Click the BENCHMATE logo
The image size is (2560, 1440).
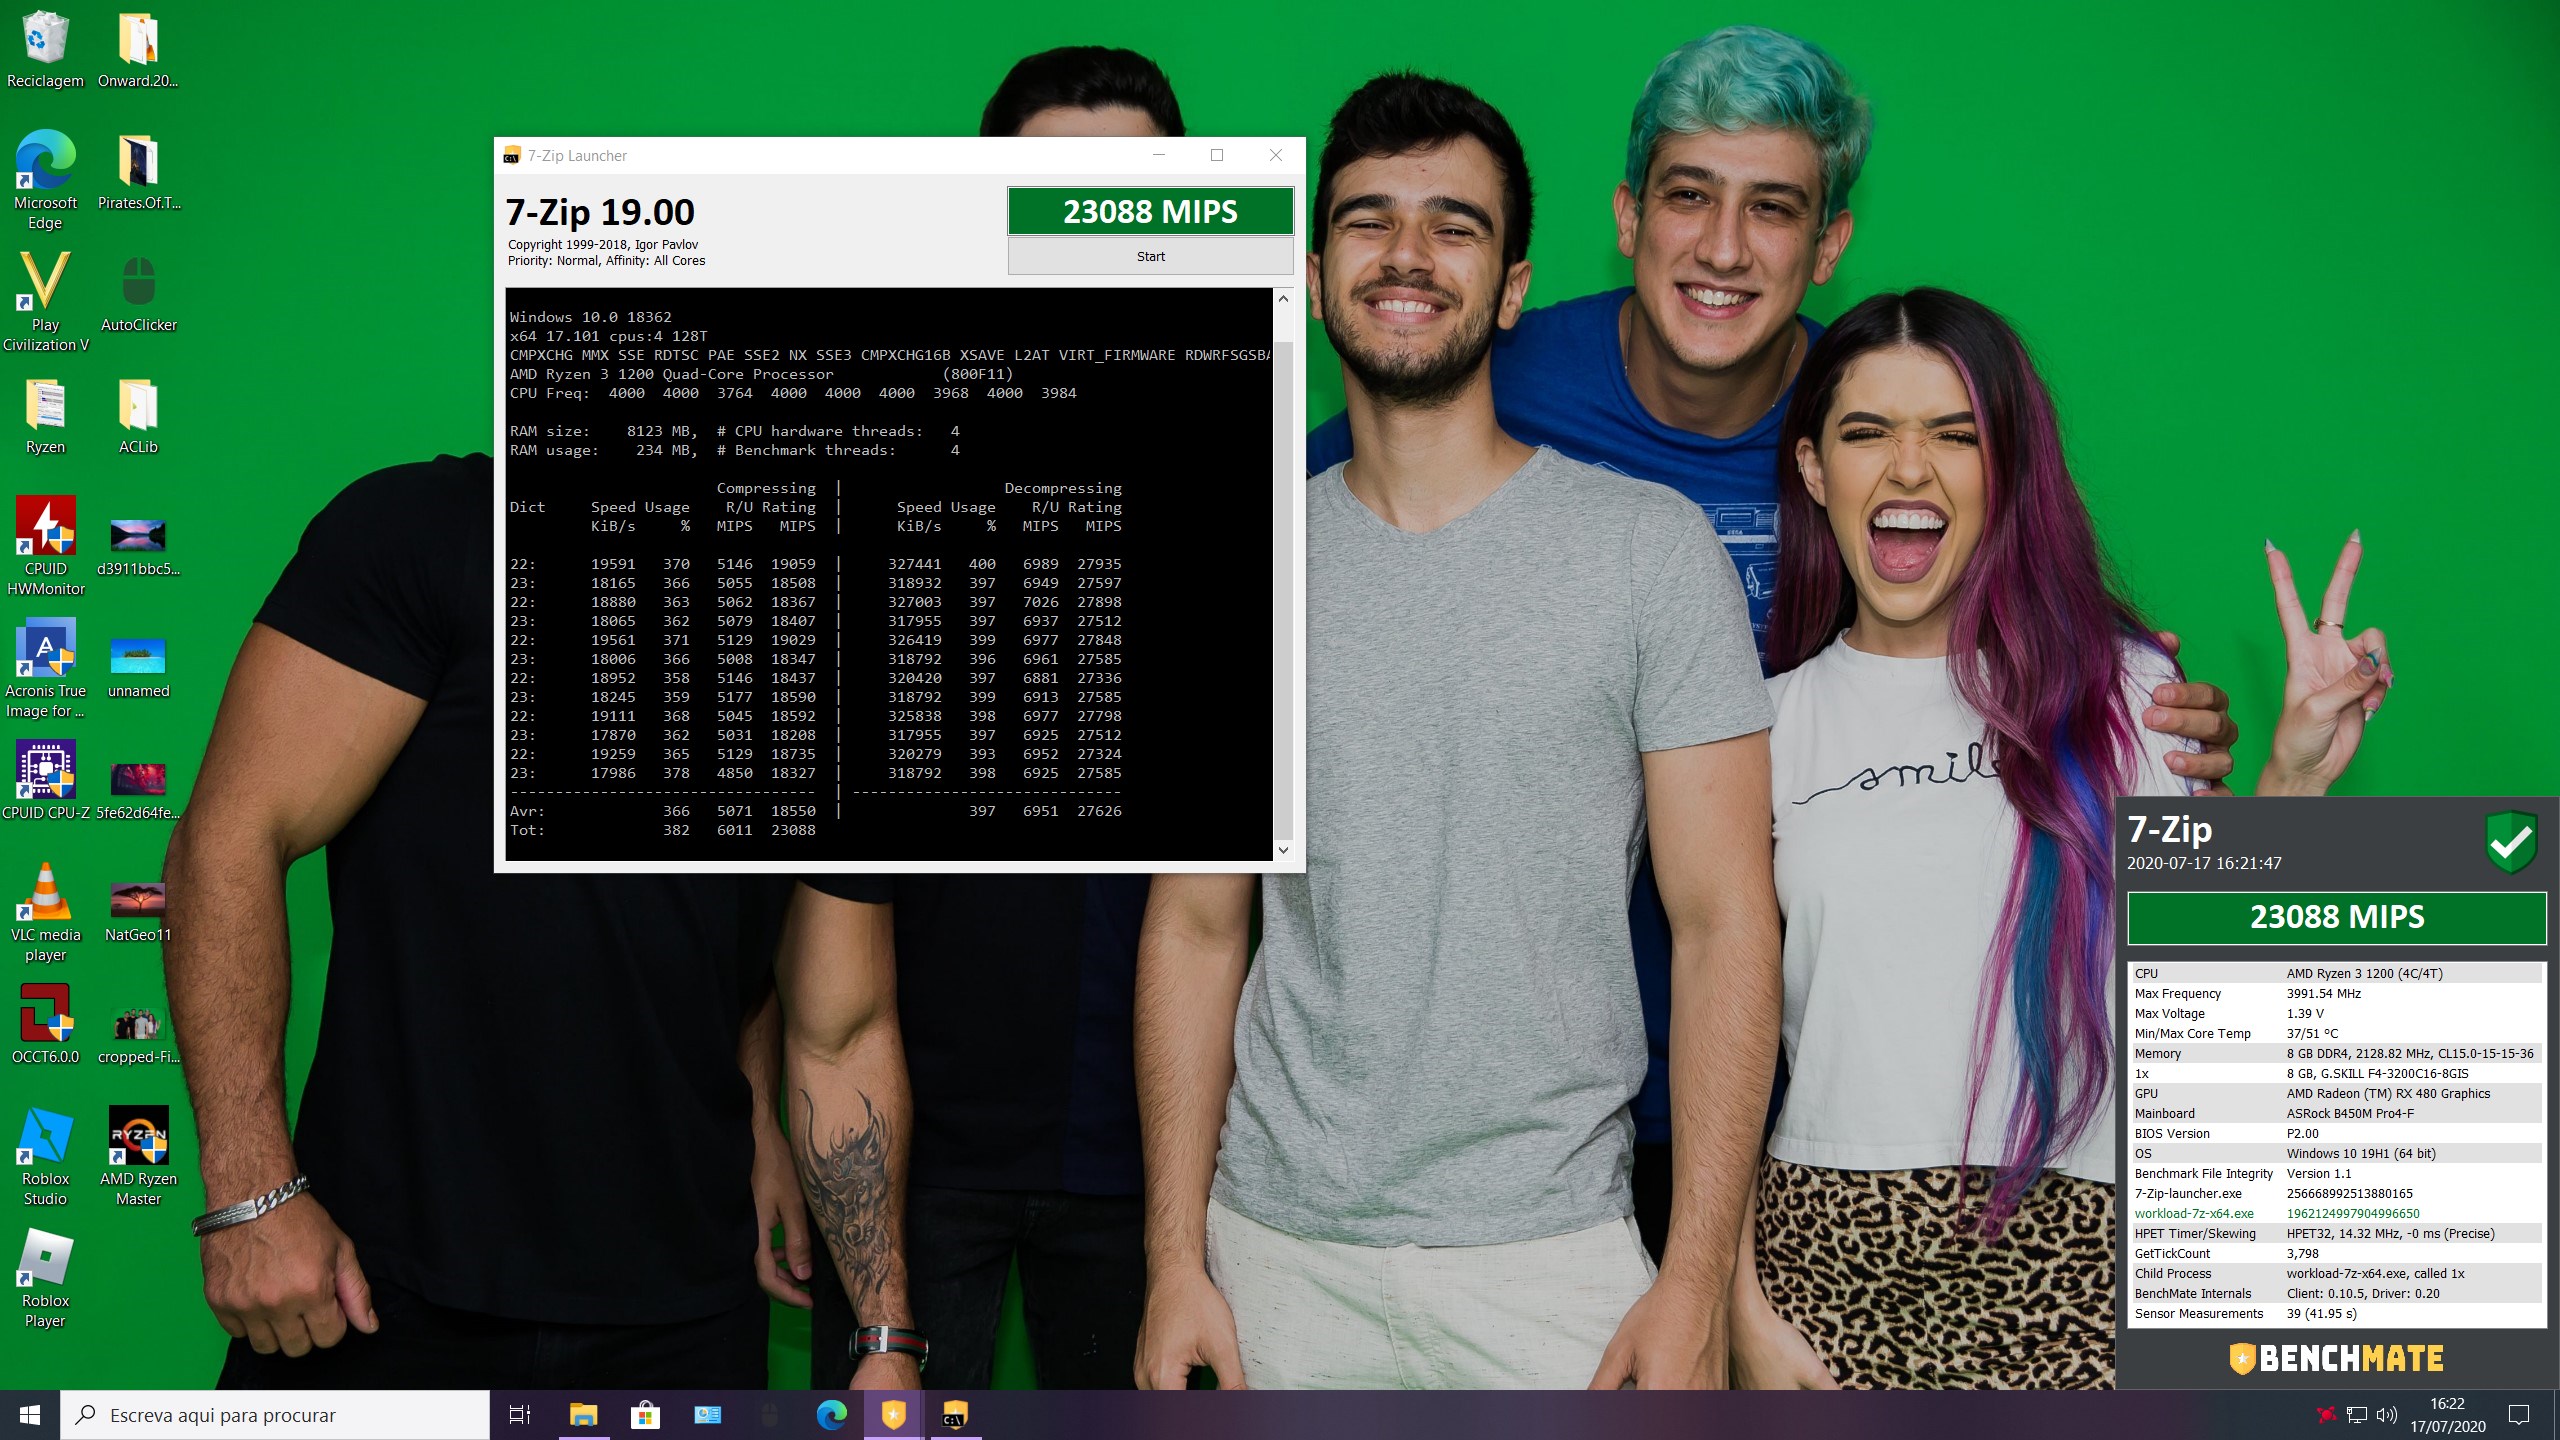tap(2337, 1358)
